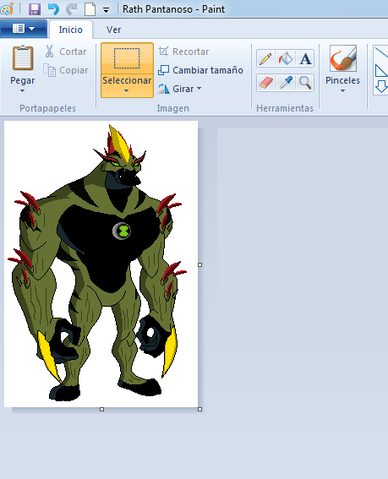Viewport: 388px width, 479px height.
Task: Click the Redo arrow icon
Action: [71, 9]
